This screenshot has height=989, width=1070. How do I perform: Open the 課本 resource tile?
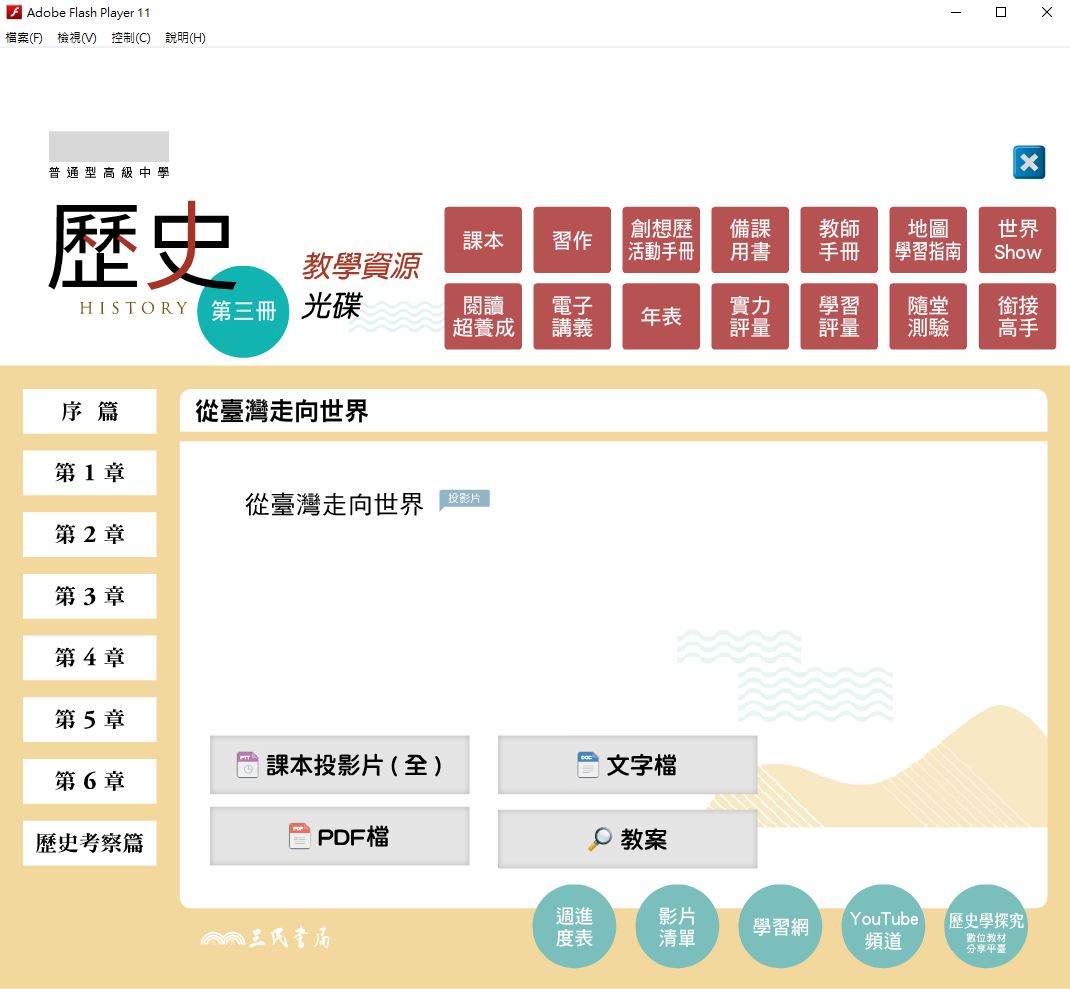tap(483, 240)
